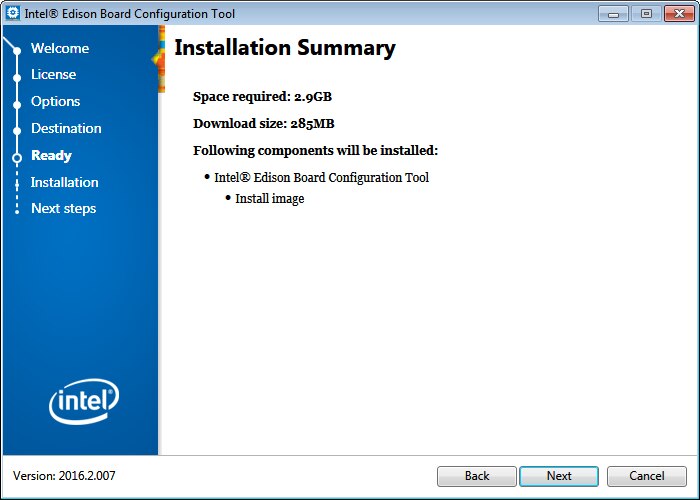Click the 'Install image' list item
This screenshot has height=500, width=700.
270,199
